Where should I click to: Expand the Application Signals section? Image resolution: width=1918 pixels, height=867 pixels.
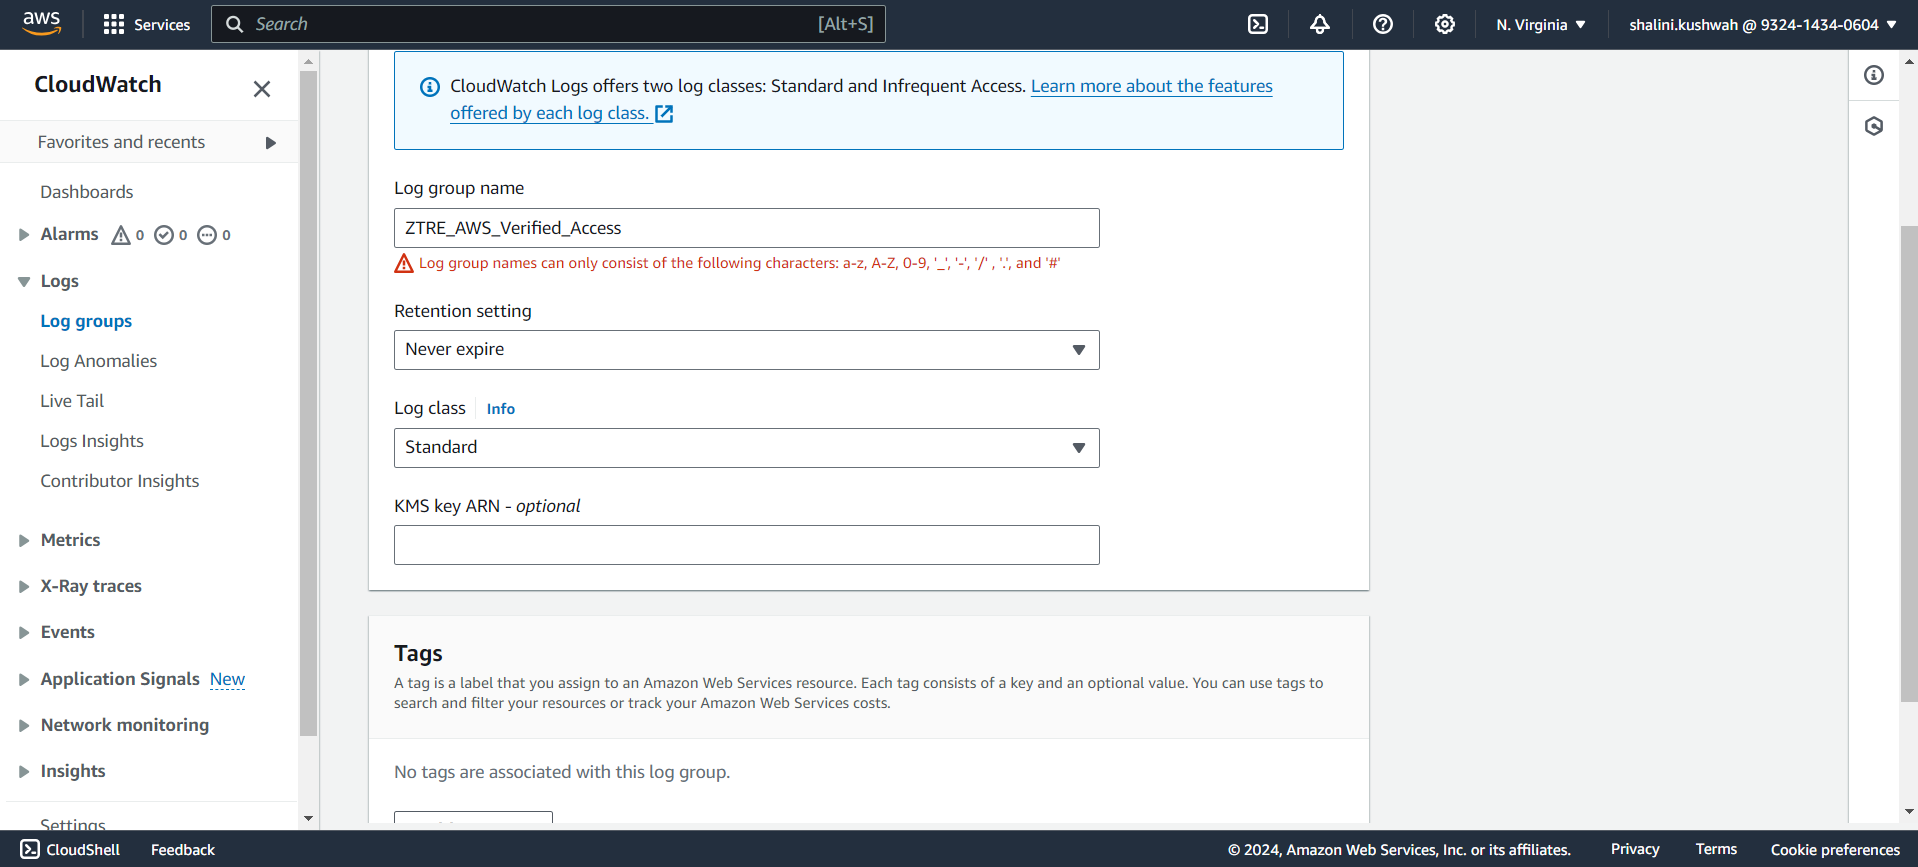pos(24,680)
